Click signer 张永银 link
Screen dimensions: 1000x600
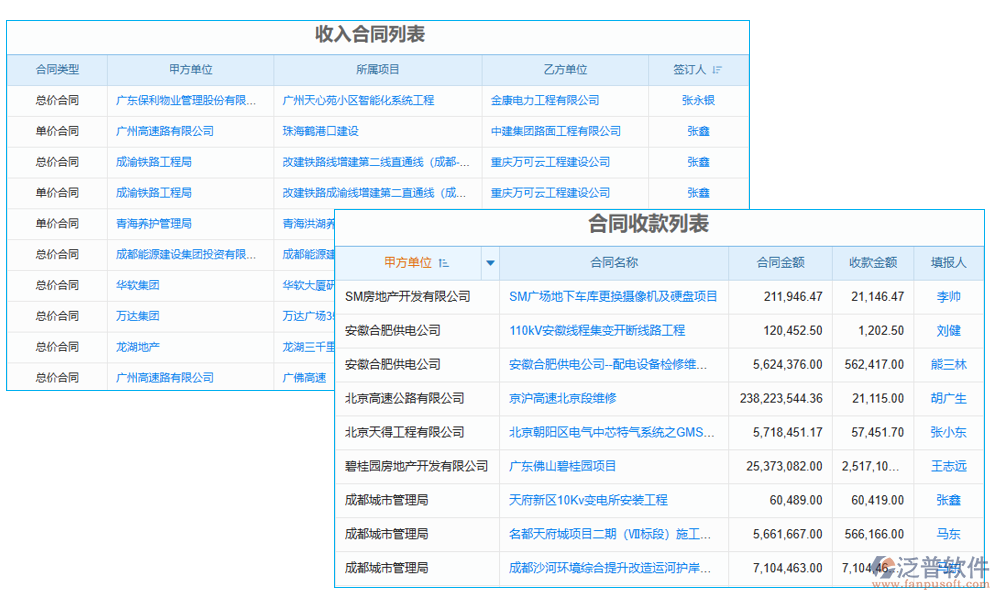click(x=700, y=100)
